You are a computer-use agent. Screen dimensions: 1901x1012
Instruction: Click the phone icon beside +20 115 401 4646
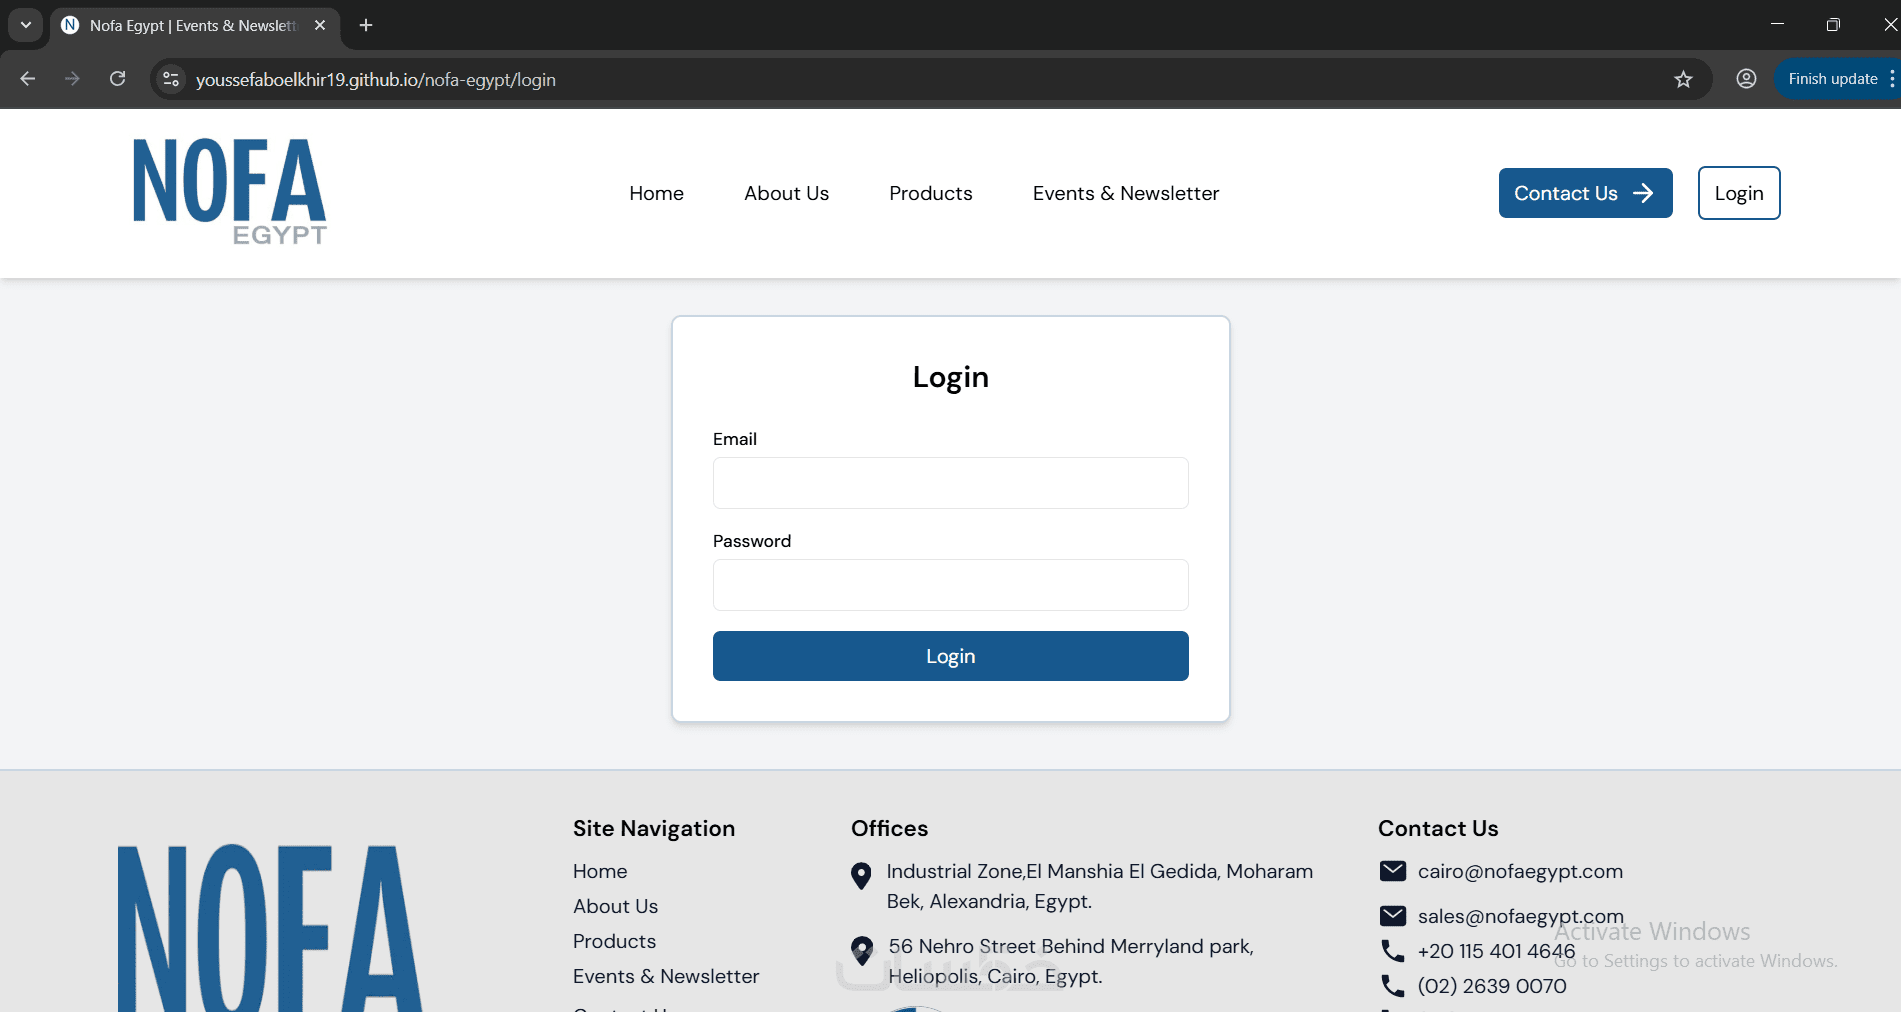(x=1392, y=950)
